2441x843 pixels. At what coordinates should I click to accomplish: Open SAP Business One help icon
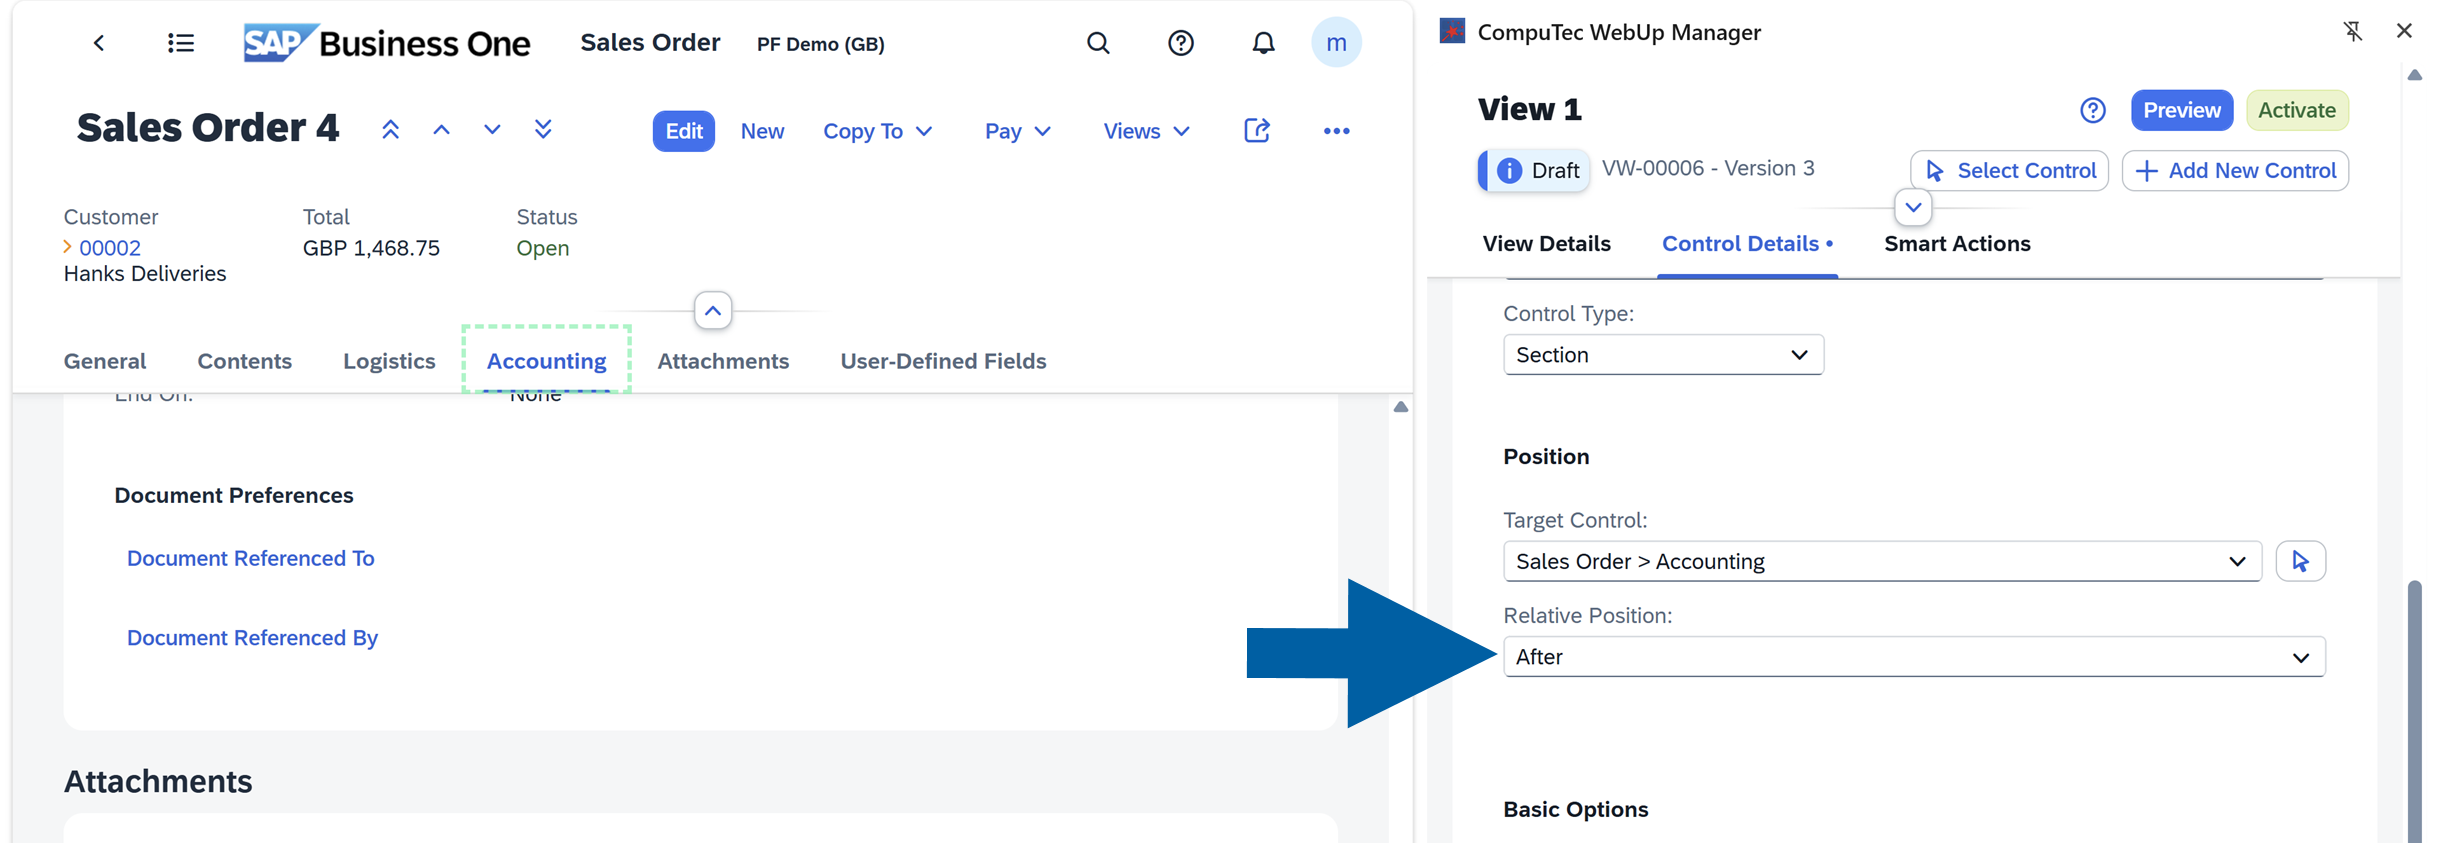point(1181,43)
